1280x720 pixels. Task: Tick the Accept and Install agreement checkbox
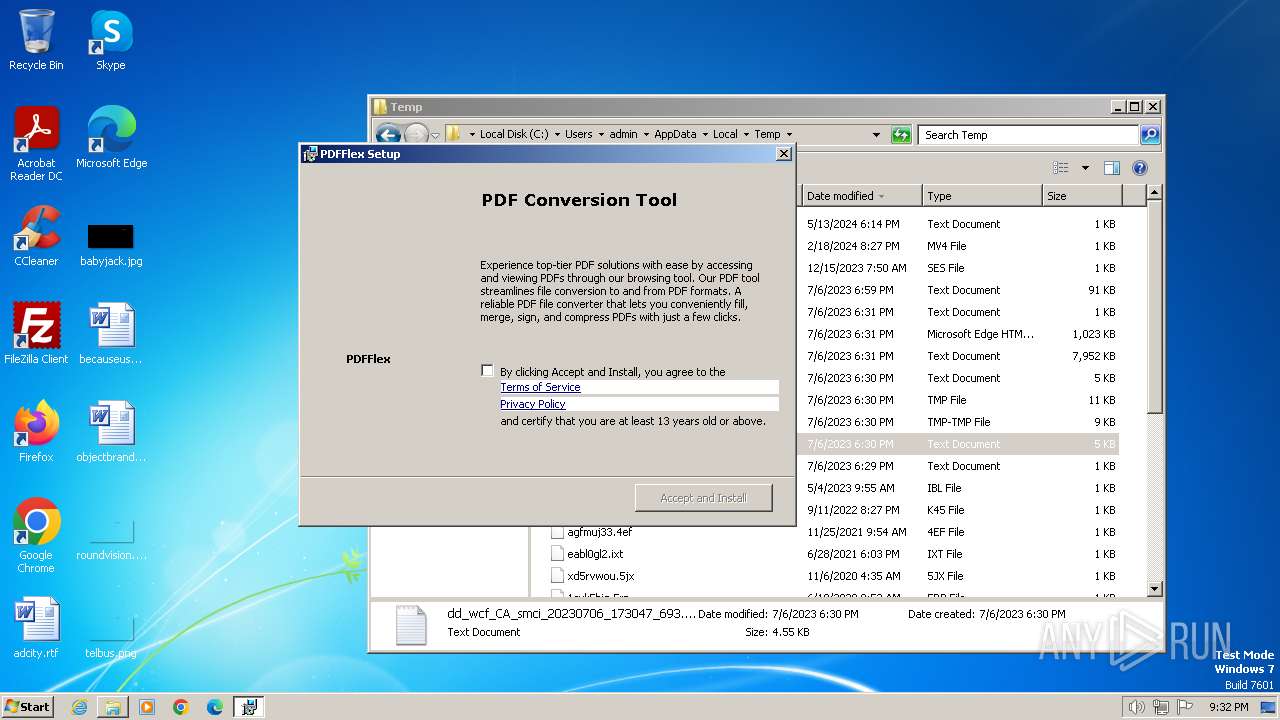(x=487, y=371)
